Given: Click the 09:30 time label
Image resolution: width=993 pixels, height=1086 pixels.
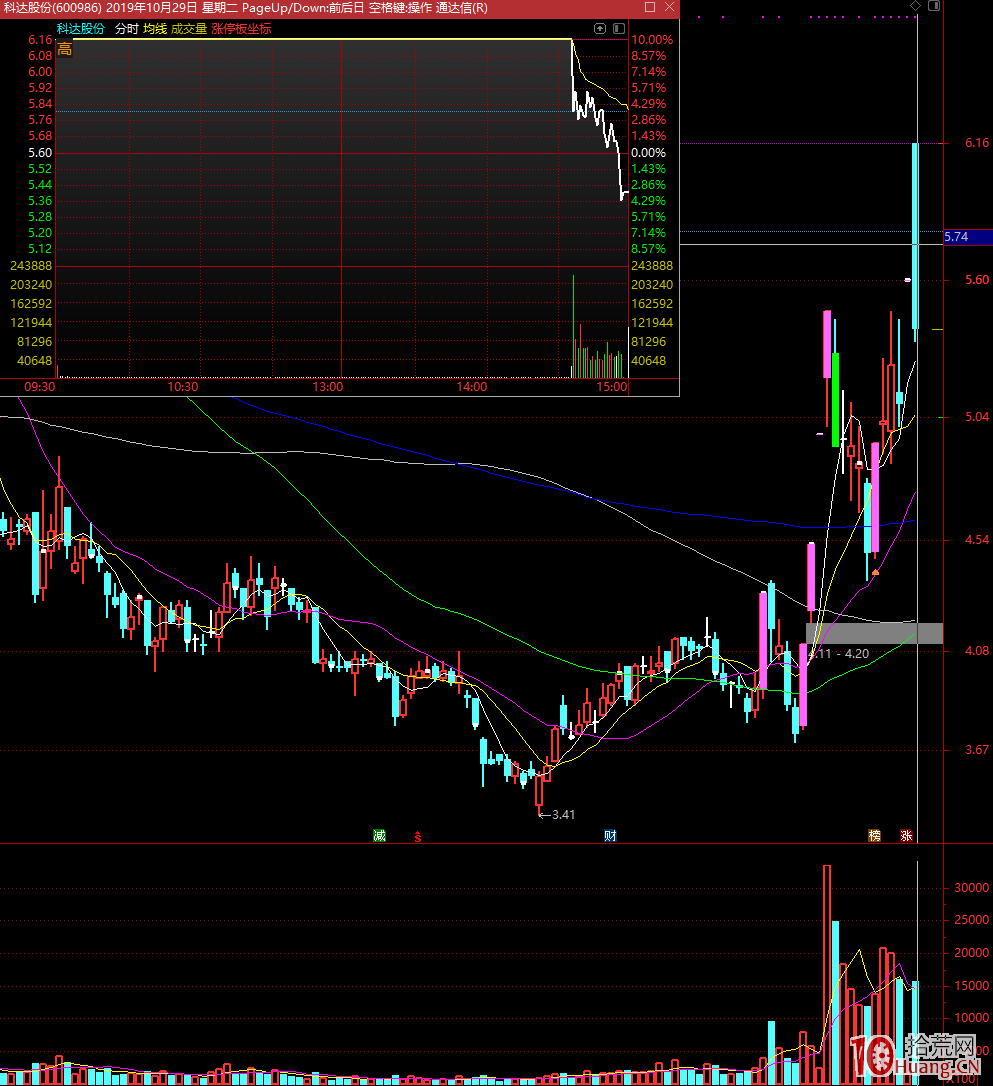Looking at the screenshot, I should pyautogui.click(x=39, y=386).
